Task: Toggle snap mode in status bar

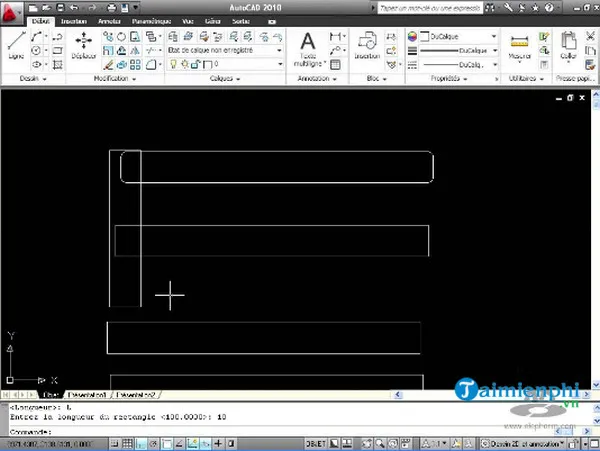Action: click(x=114, y=444)
